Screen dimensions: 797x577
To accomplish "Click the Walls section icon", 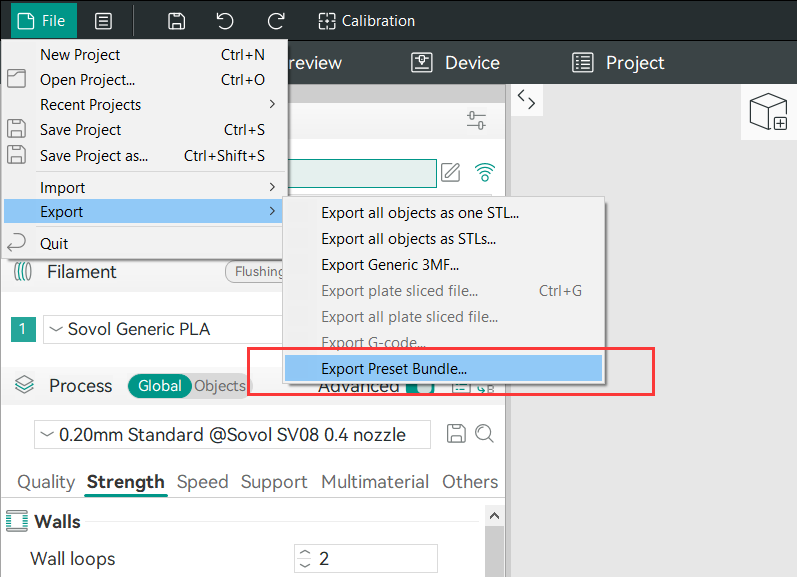I will 17,522.
